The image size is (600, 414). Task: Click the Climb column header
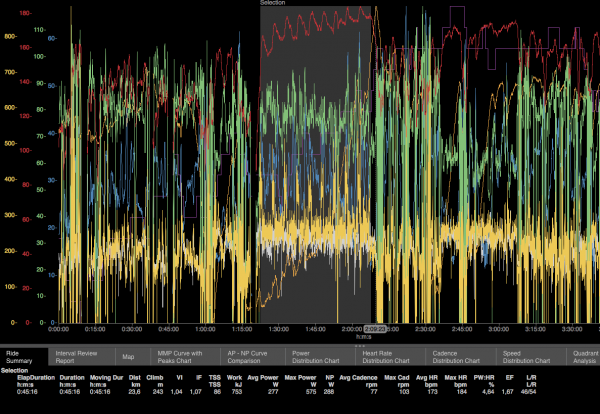pyautogui.click(x=155, y=380)
